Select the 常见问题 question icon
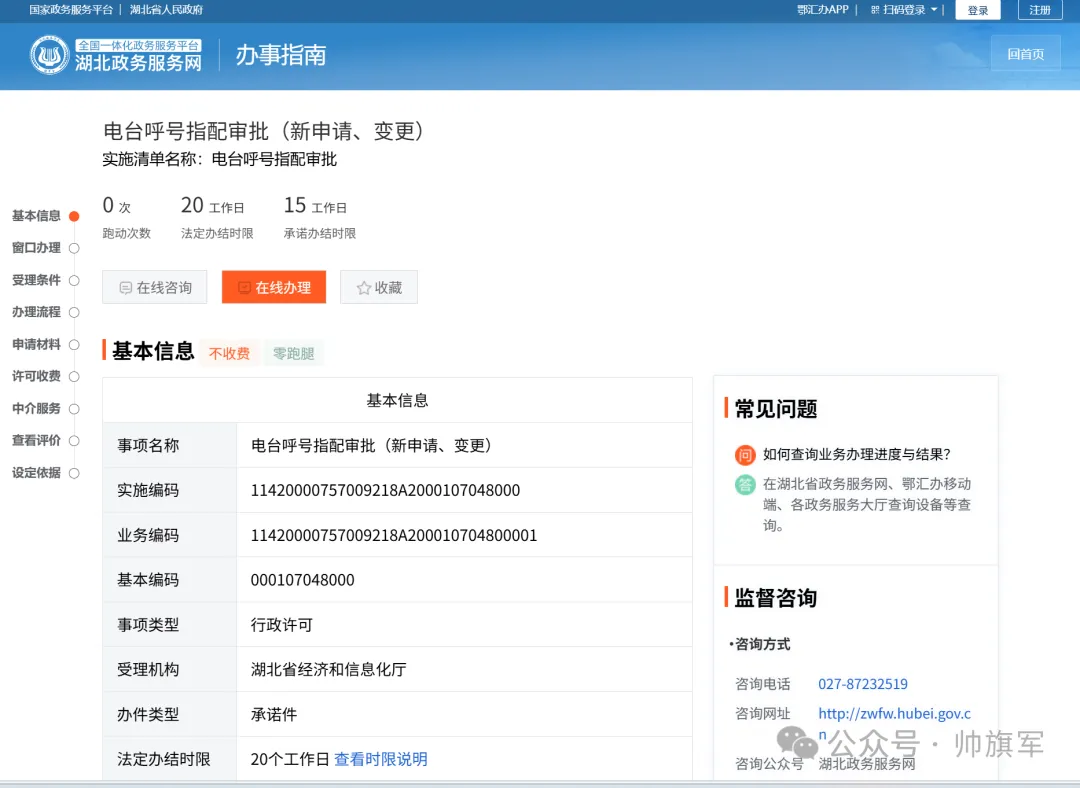The height and width of the screenshot is (788, 1080). [x=744, y=455]
